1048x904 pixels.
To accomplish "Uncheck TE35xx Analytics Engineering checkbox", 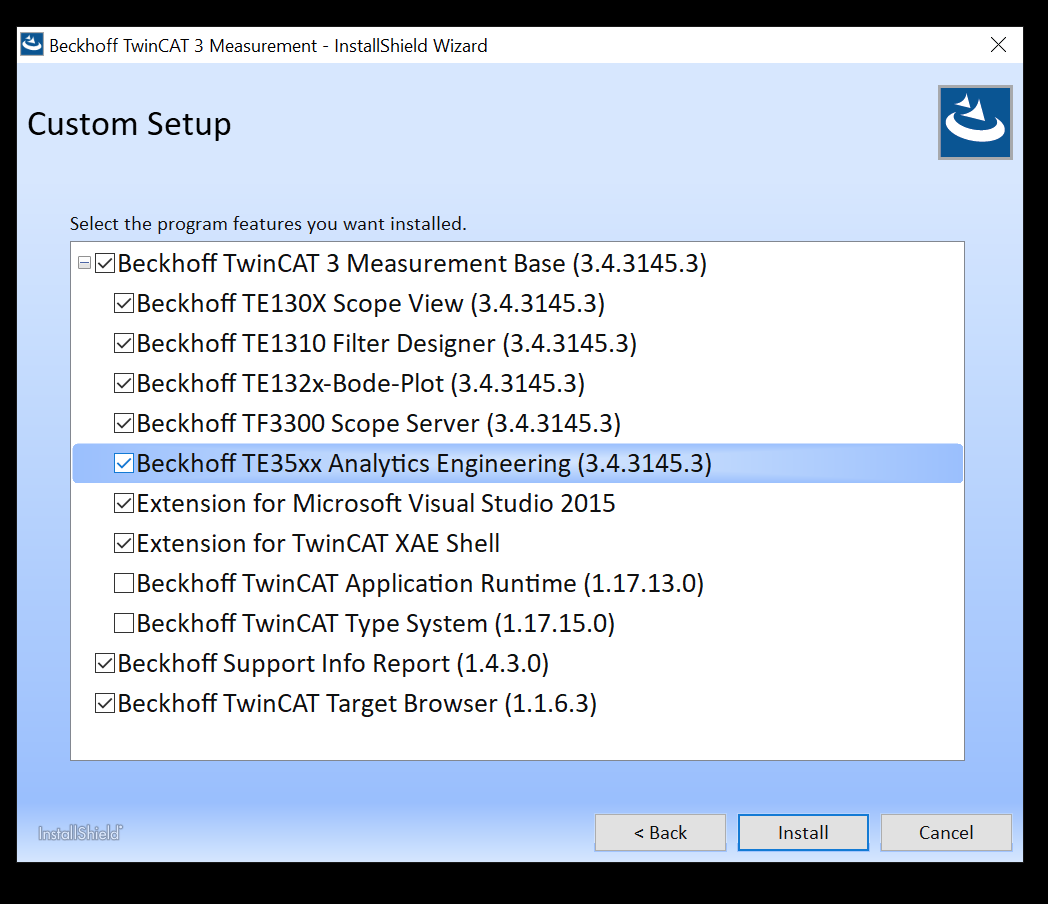I will tap(124, 463).
